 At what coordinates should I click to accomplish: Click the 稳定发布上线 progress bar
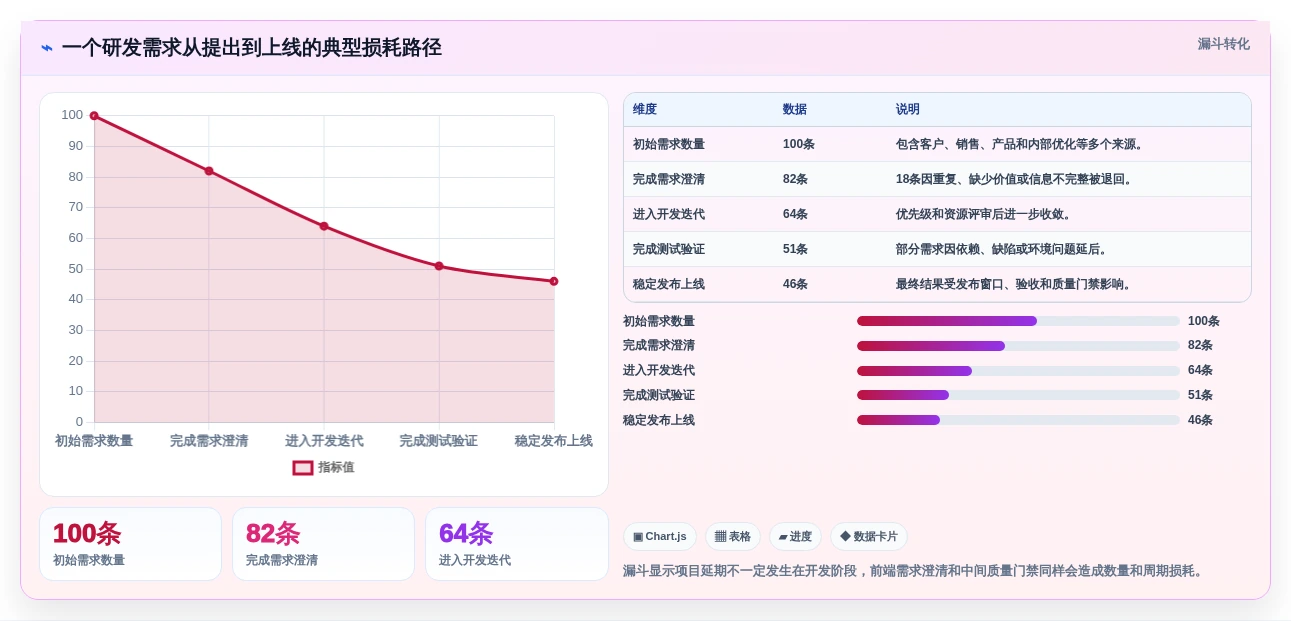click(1018, 420)
